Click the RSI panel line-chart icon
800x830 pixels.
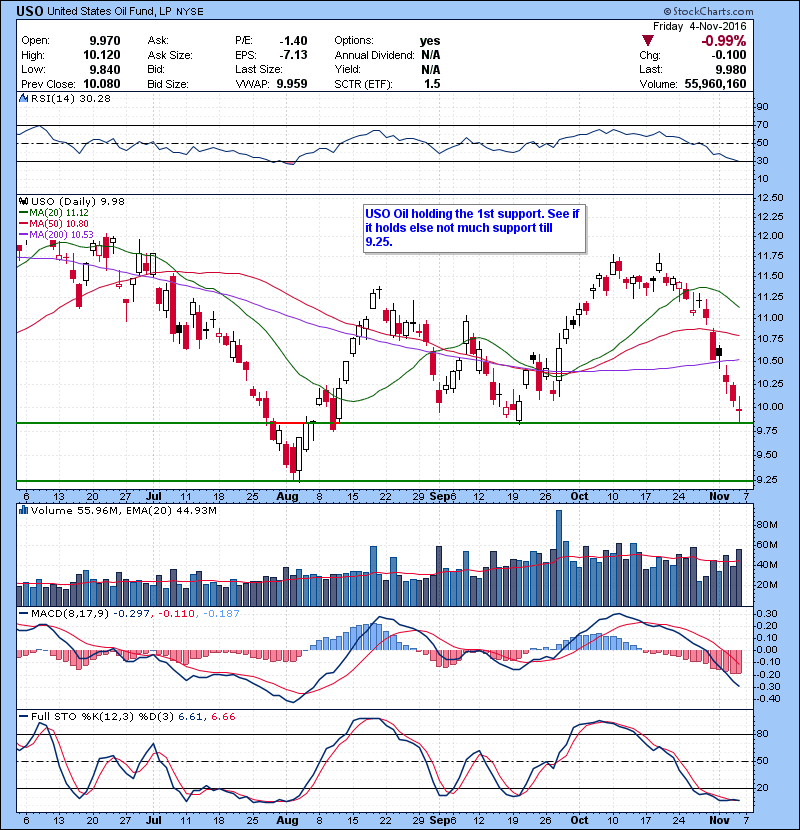click(x=23, y=98)
